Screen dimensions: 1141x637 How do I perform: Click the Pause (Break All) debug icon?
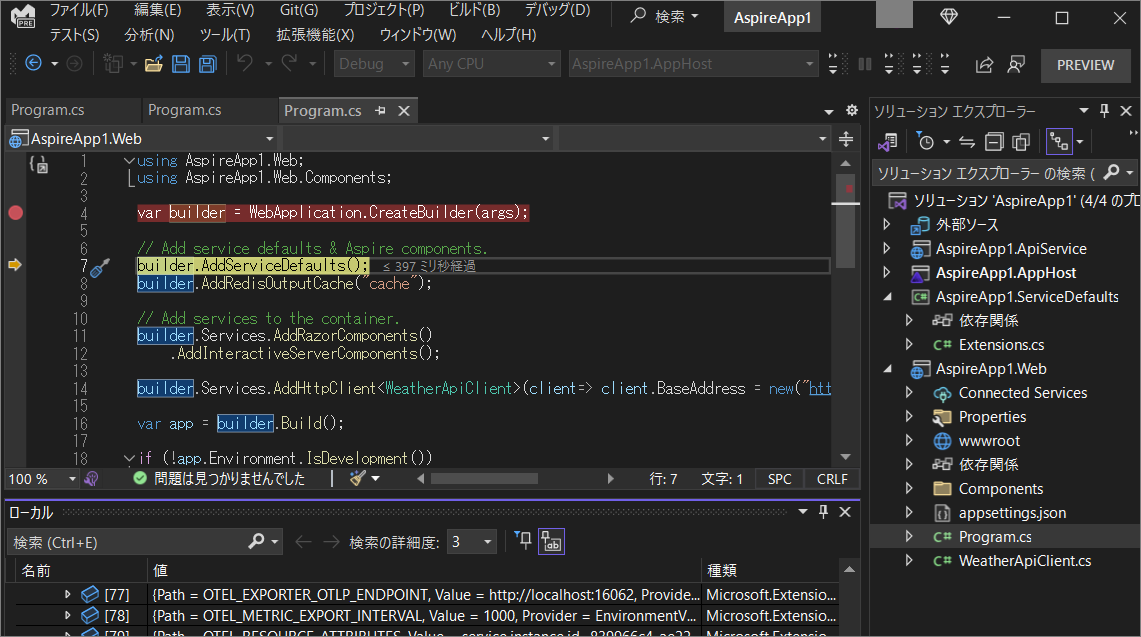point(863,64)
